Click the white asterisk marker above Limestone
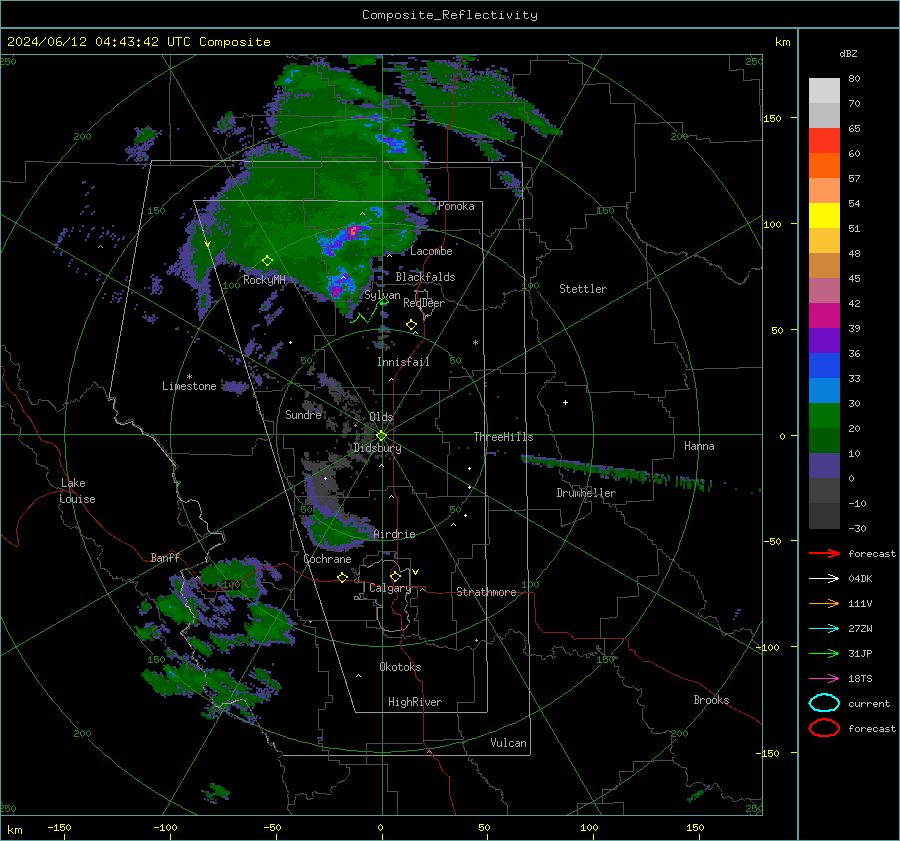 pyautogui.click(x=189, y=377)
